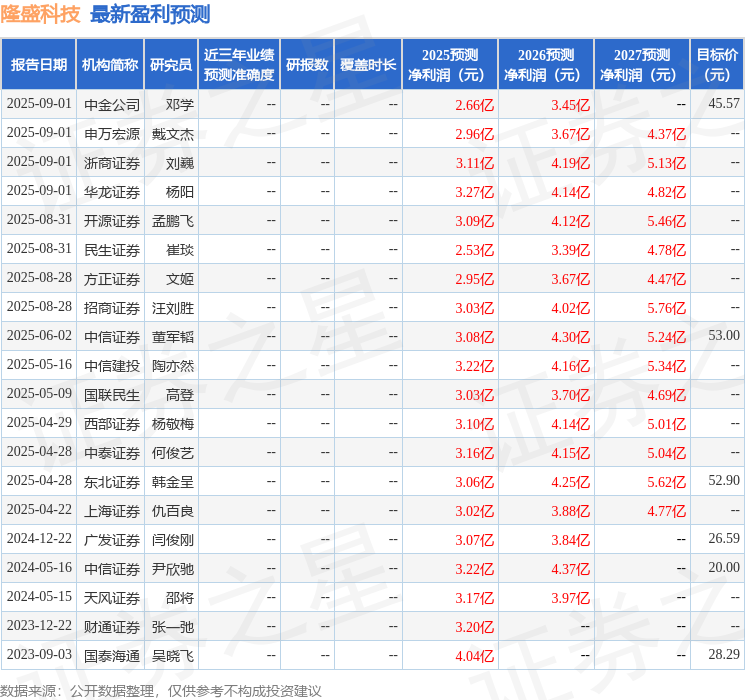Click the 报告日期 column header
This screenshot has height=700, width=745.
39,65
